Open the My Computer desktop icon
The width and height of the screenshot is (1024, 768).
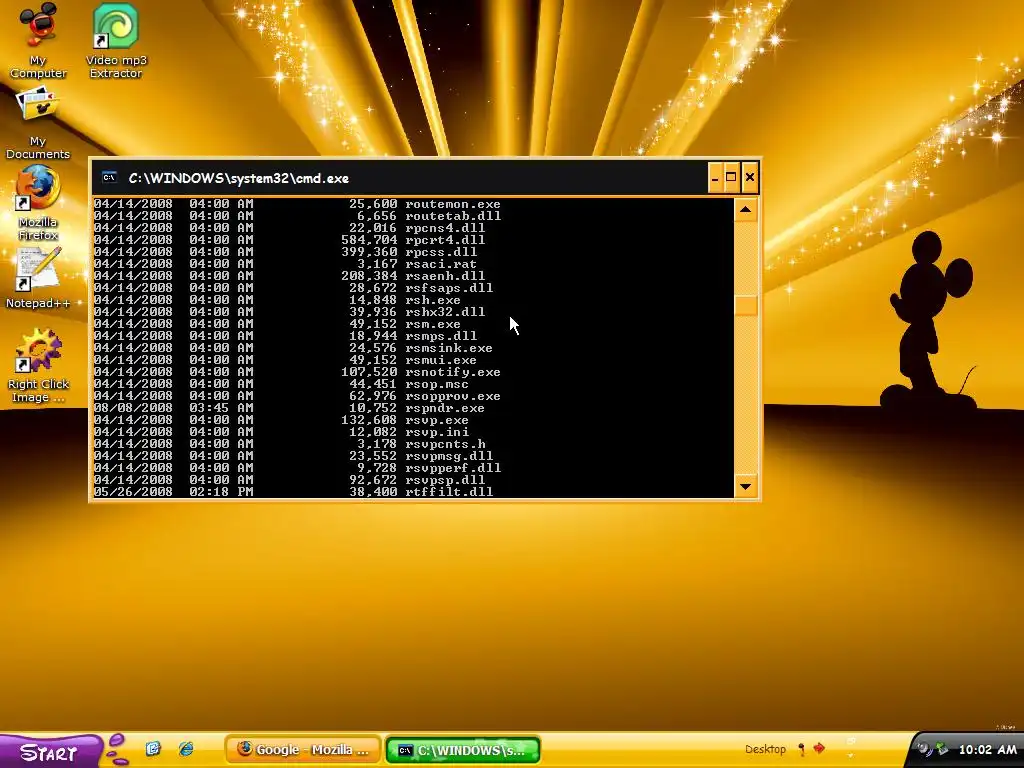pyautogui.click(x=38, y=39)
